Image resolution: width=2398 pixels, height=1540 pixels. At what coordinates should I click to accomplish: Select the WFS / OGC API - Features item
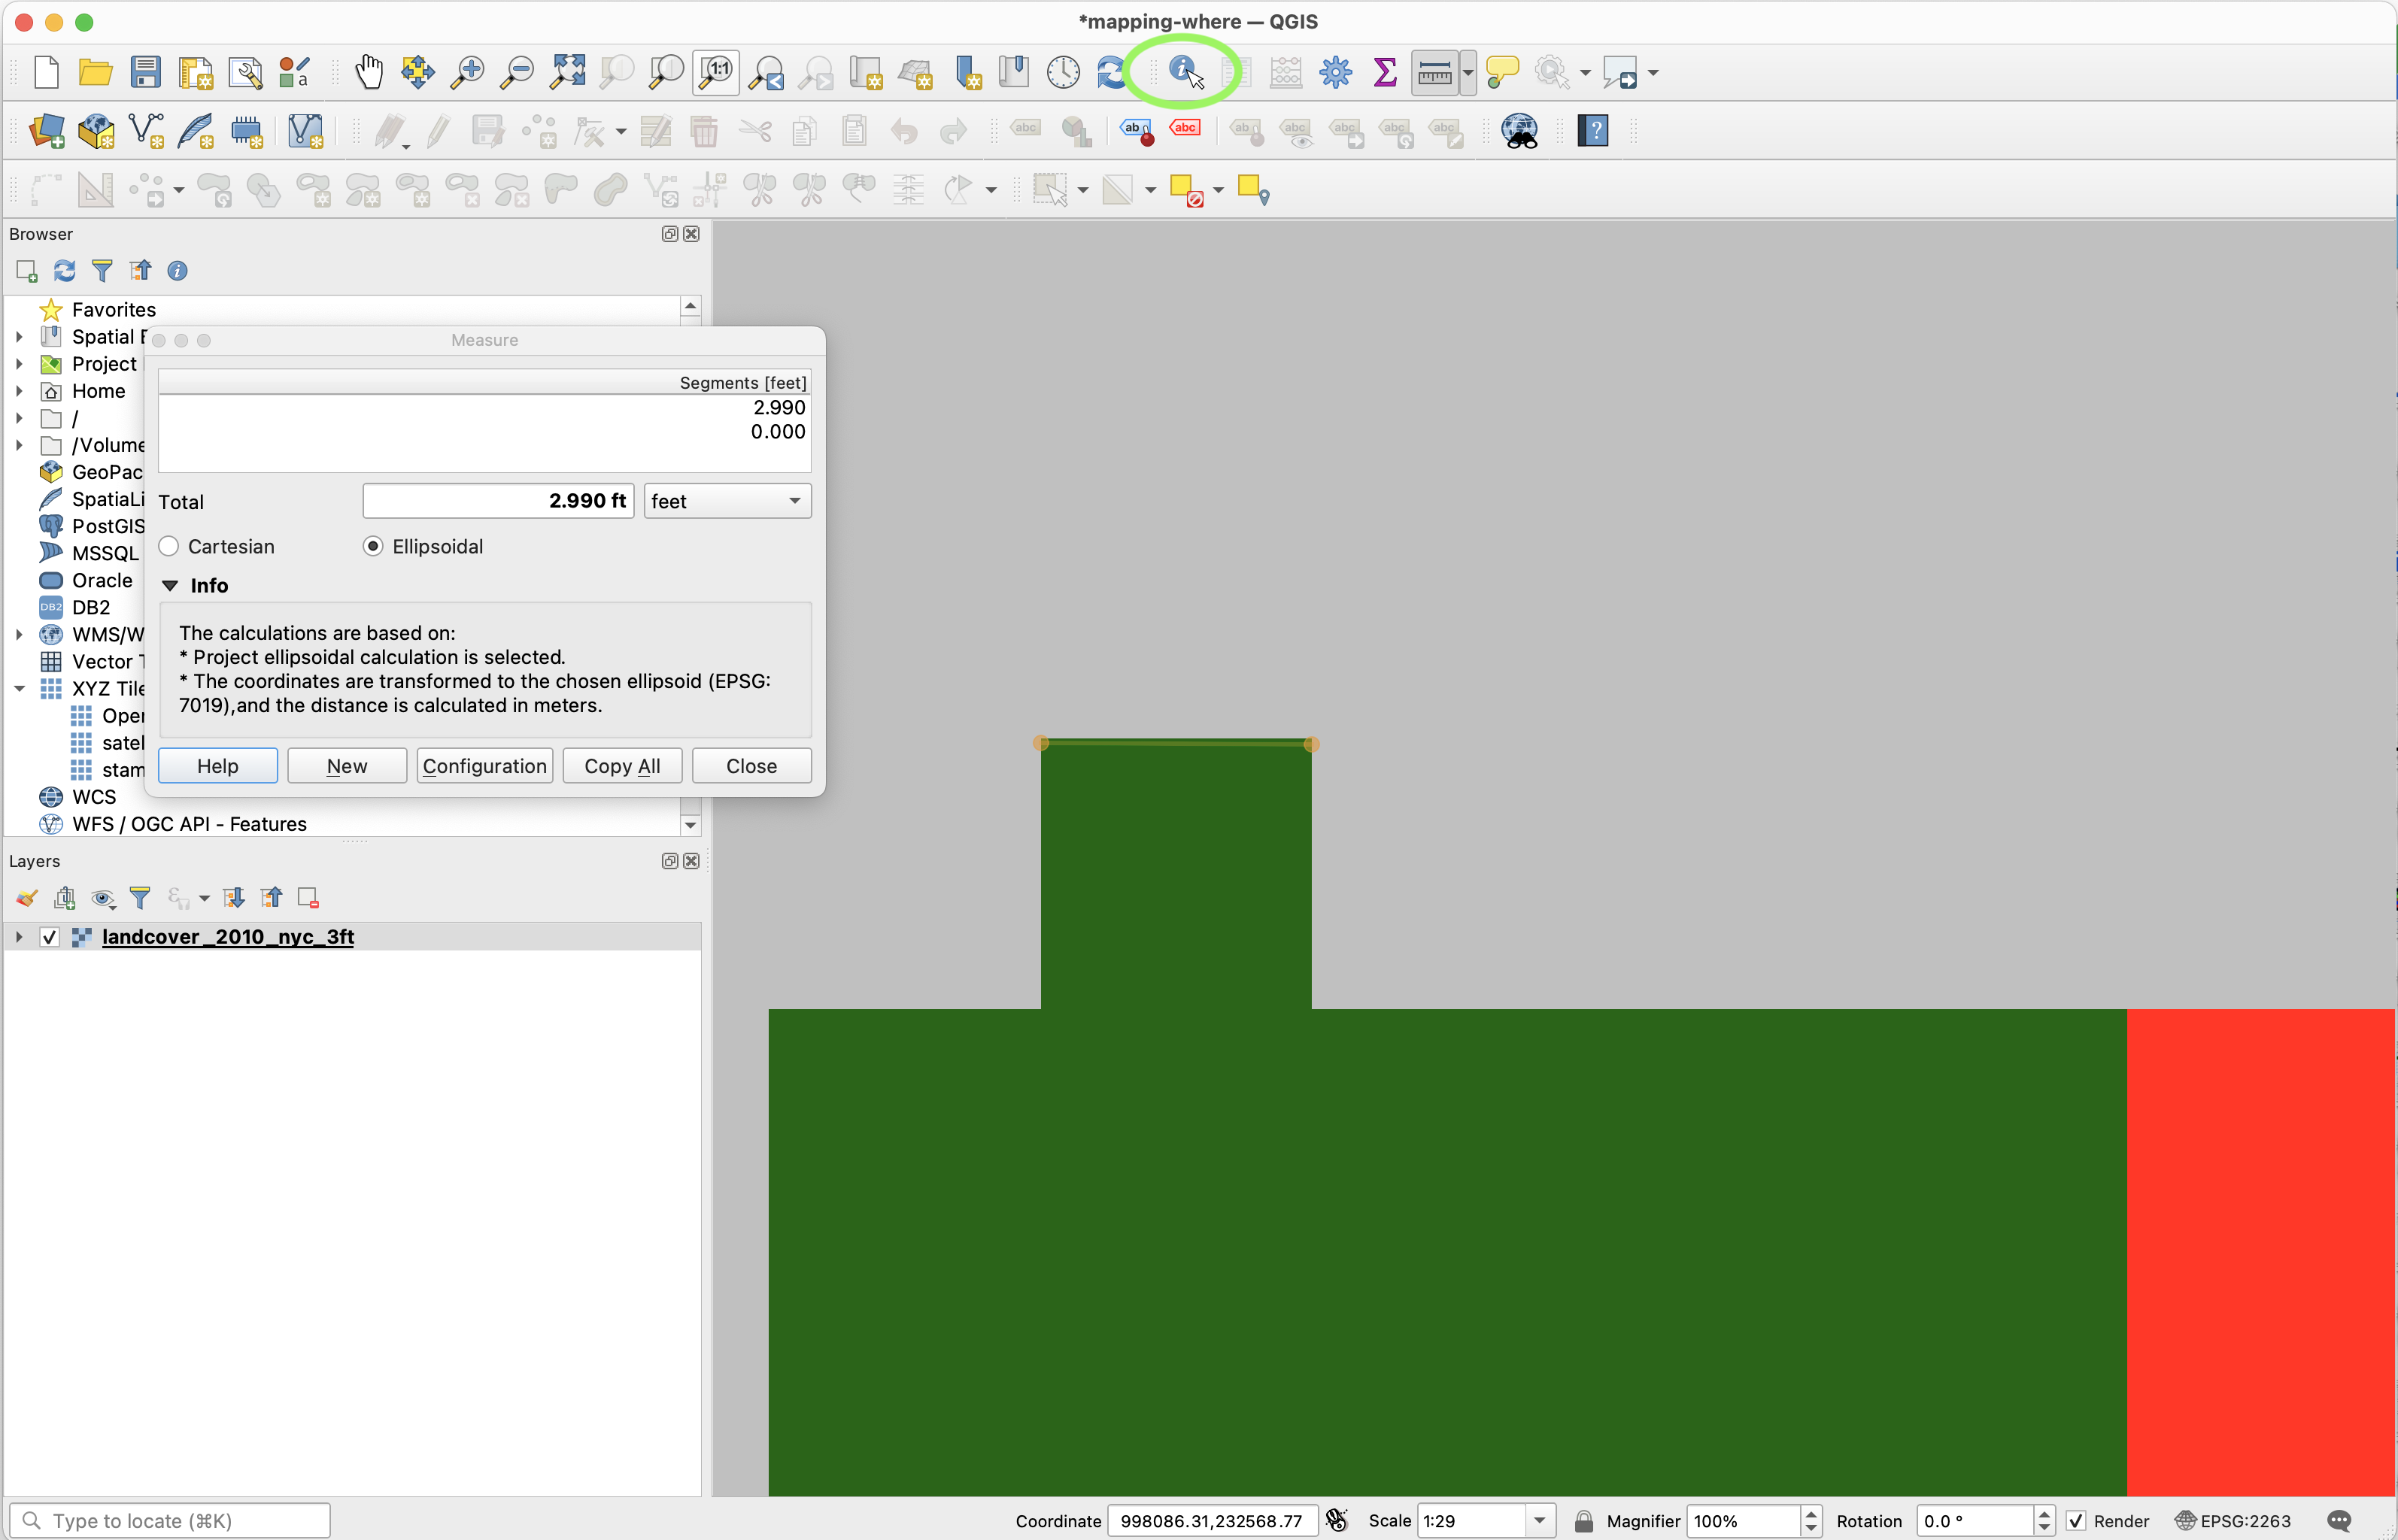[189, 824]
